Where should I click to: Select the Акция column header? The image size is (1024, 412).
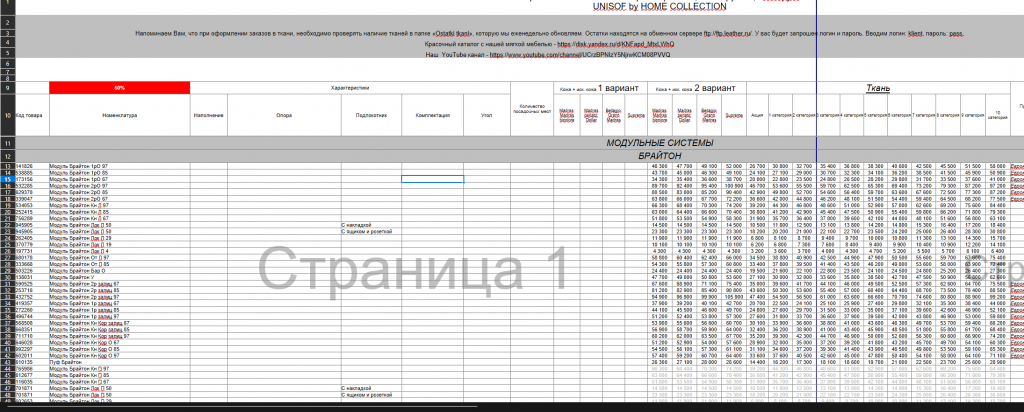[757, 116]
